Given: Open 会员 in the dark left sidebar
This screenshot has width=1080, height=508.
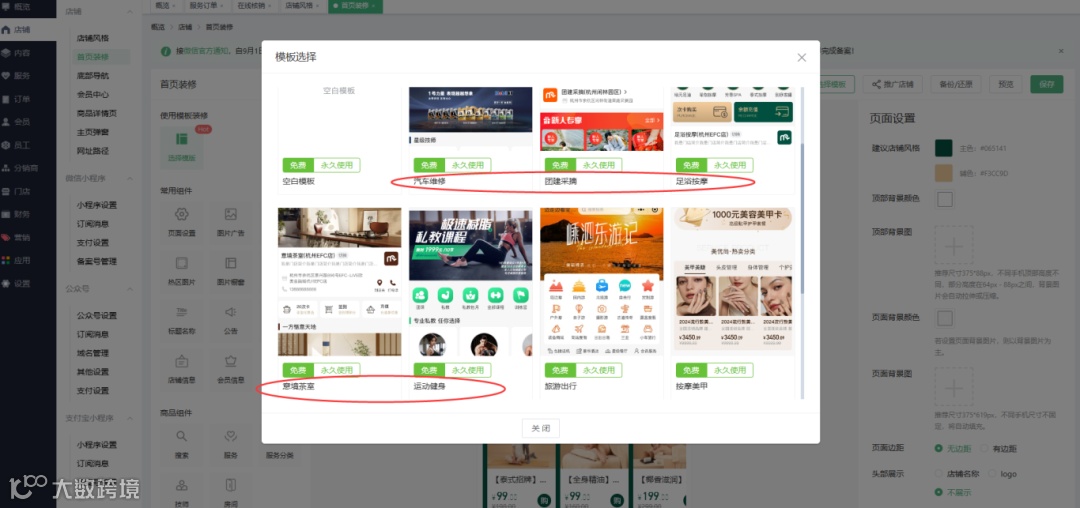Looking at the screenshot, I should click(x=17, y=122).
